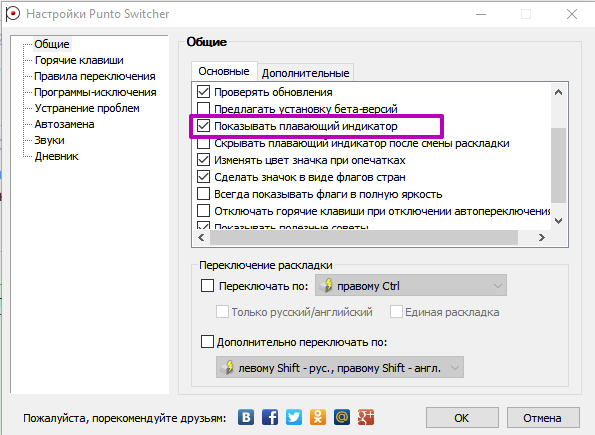Uncheck Показывать плавающий индикатор
The height and width of the screenshot is (435, 595).
tap(203, 126)
